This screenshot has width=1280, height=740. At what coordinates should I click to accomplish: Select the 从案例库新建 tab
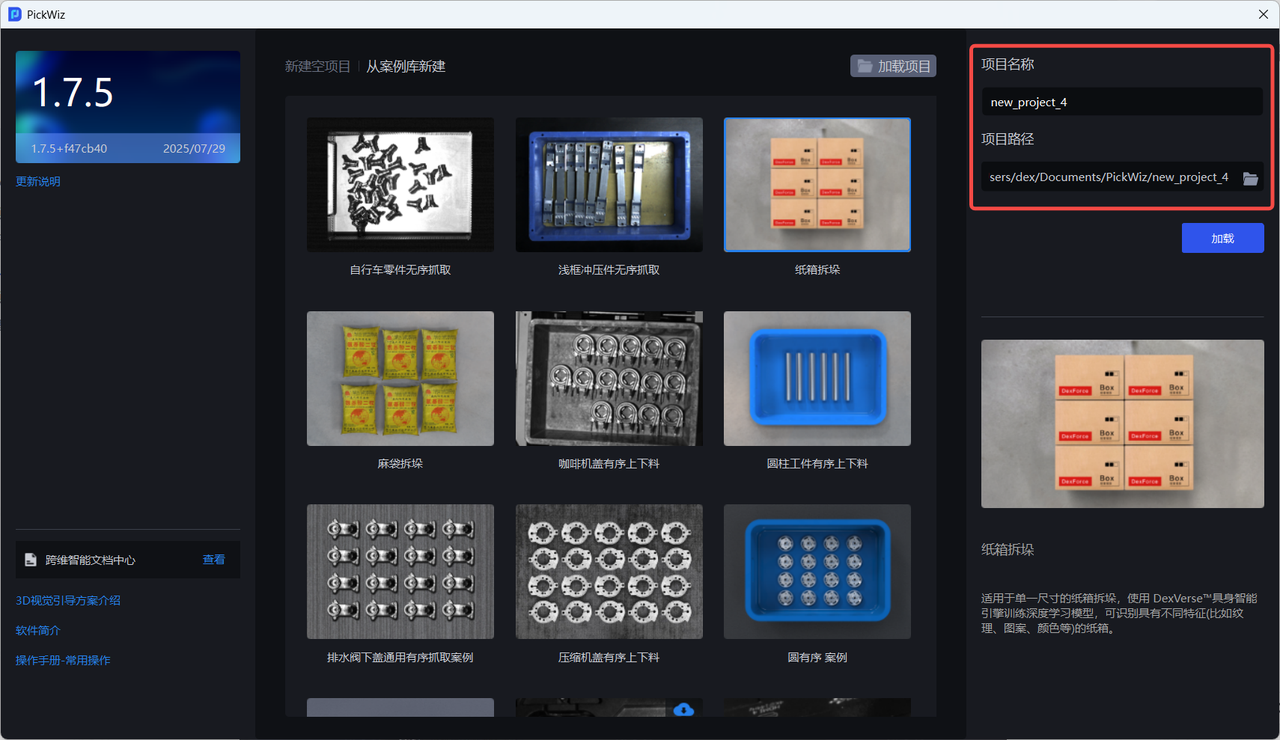click(x=405, y=67)
